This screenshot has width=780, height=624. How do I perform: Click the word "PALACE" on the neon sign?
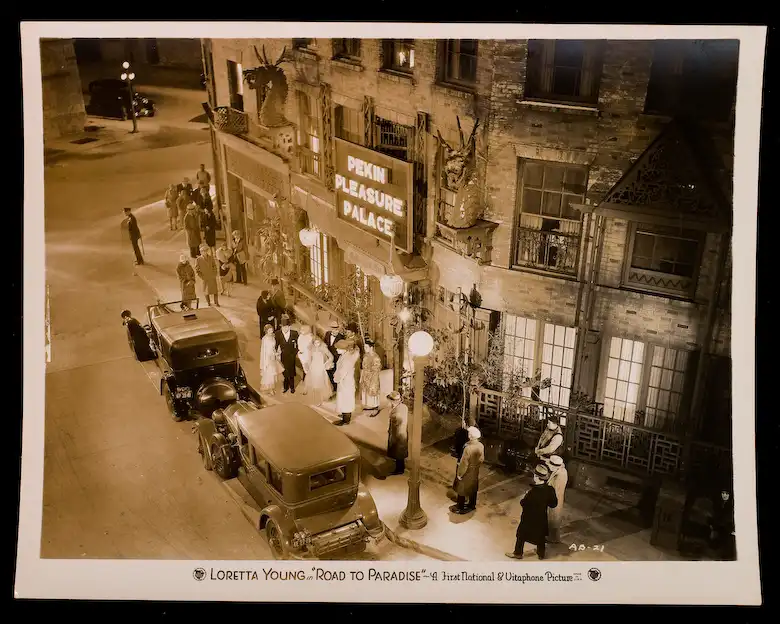(x=369, y=219)
